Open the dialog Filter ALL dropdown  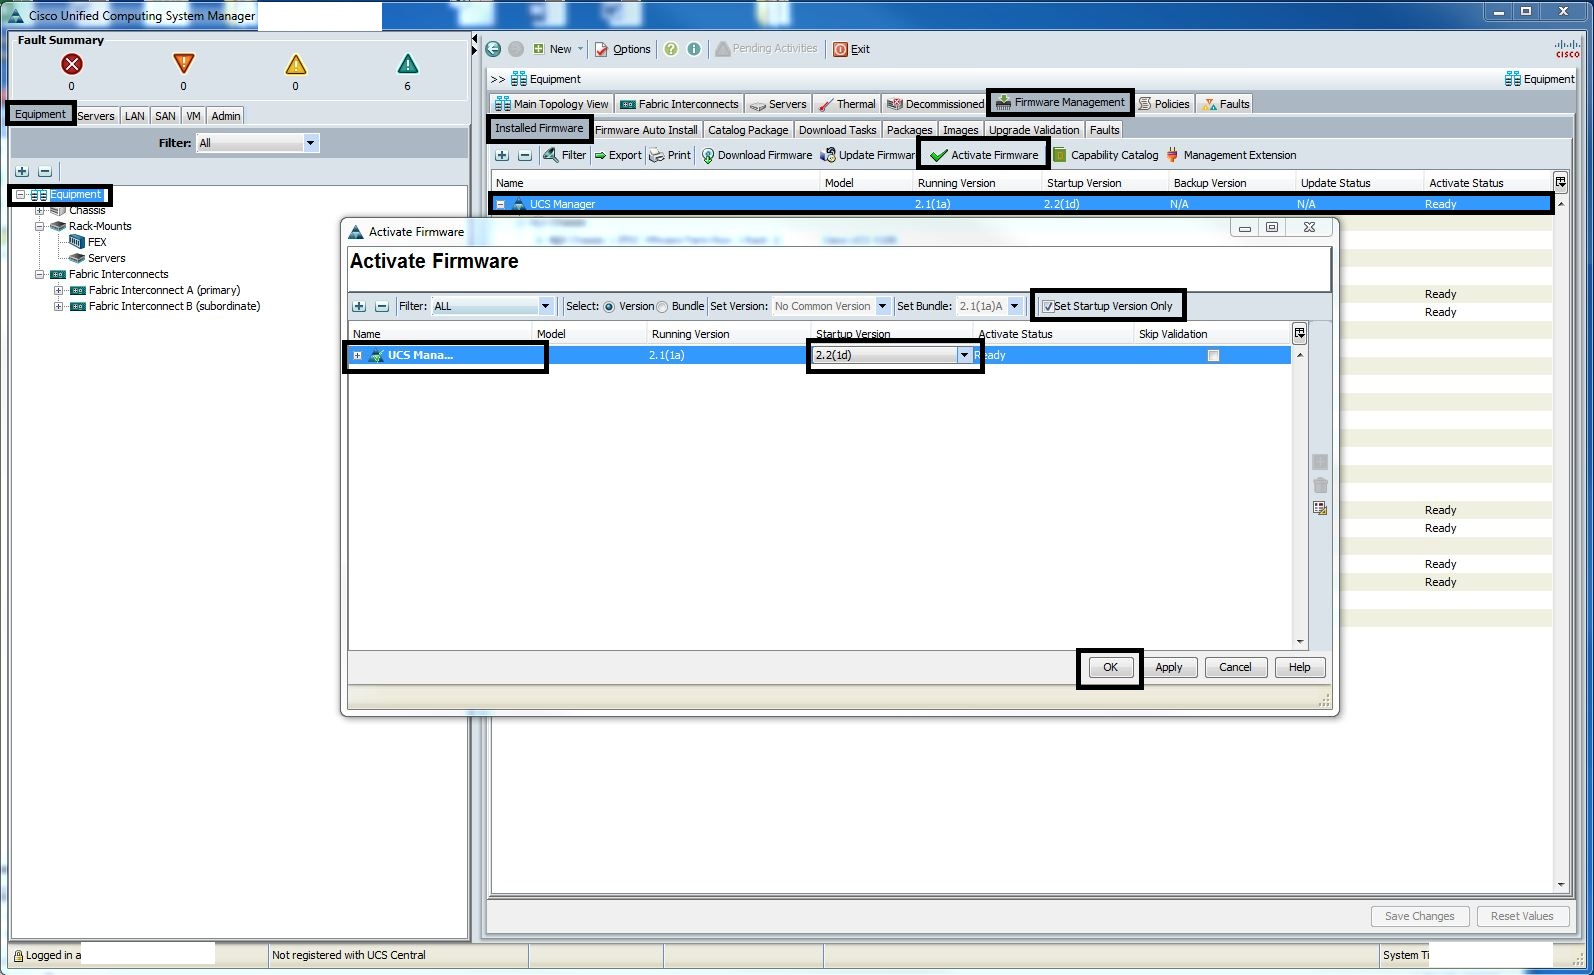pyautogui.click(x=545, y=306)
